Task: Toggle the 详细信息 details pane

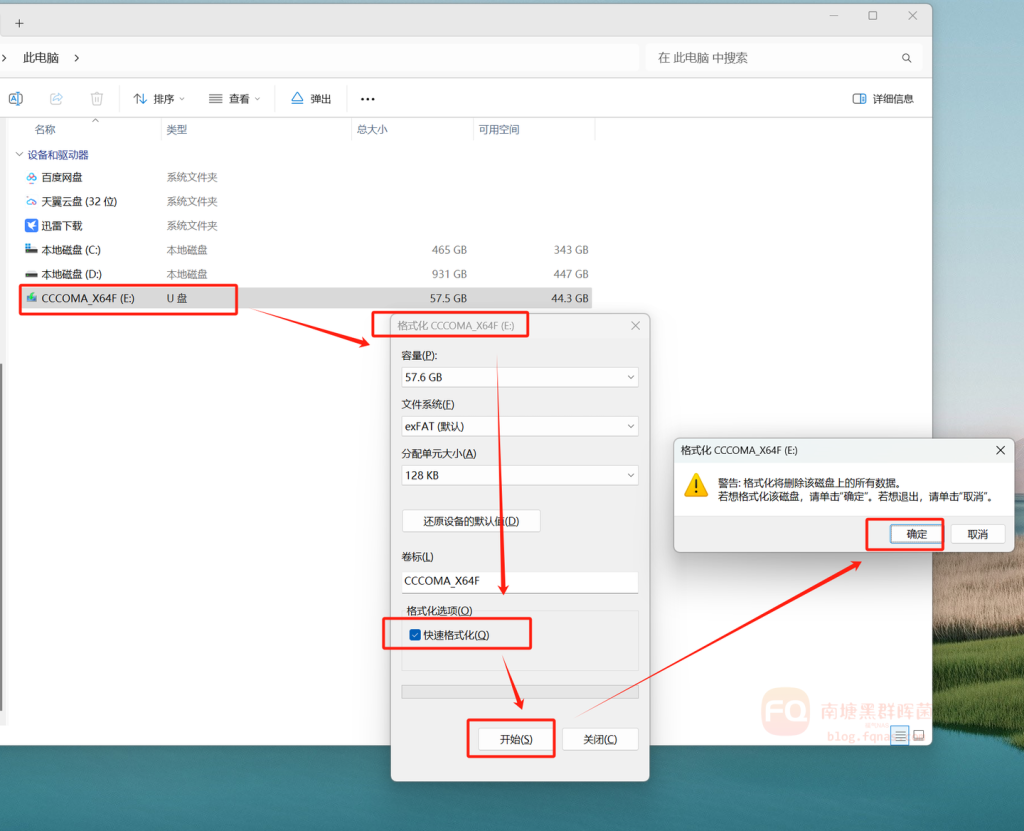Action: click(883, 99)
